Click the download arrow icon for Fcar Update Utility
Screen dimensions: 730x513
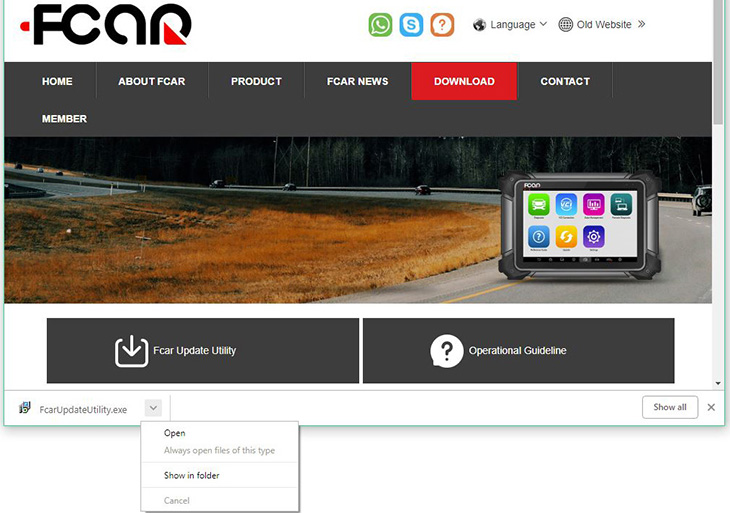click(x=131, y=351)
